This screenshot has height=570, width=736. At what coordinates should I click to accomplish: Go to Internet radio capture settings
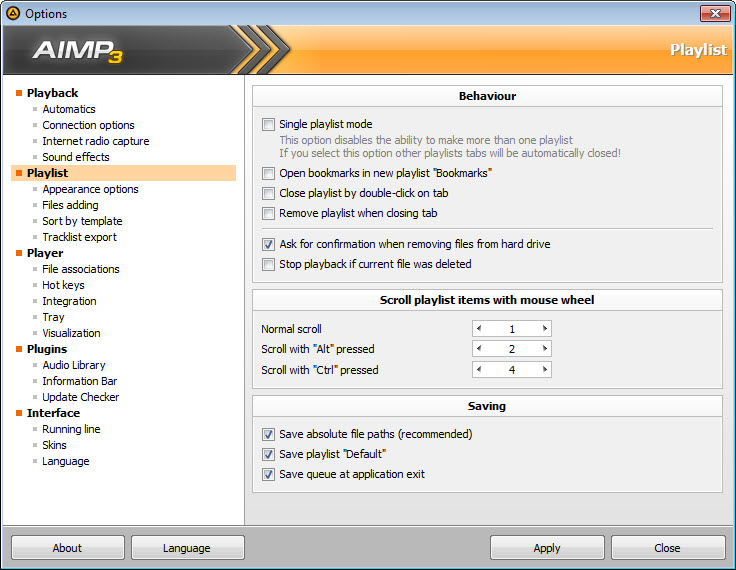pyautogui.click(x=96, y=141)
